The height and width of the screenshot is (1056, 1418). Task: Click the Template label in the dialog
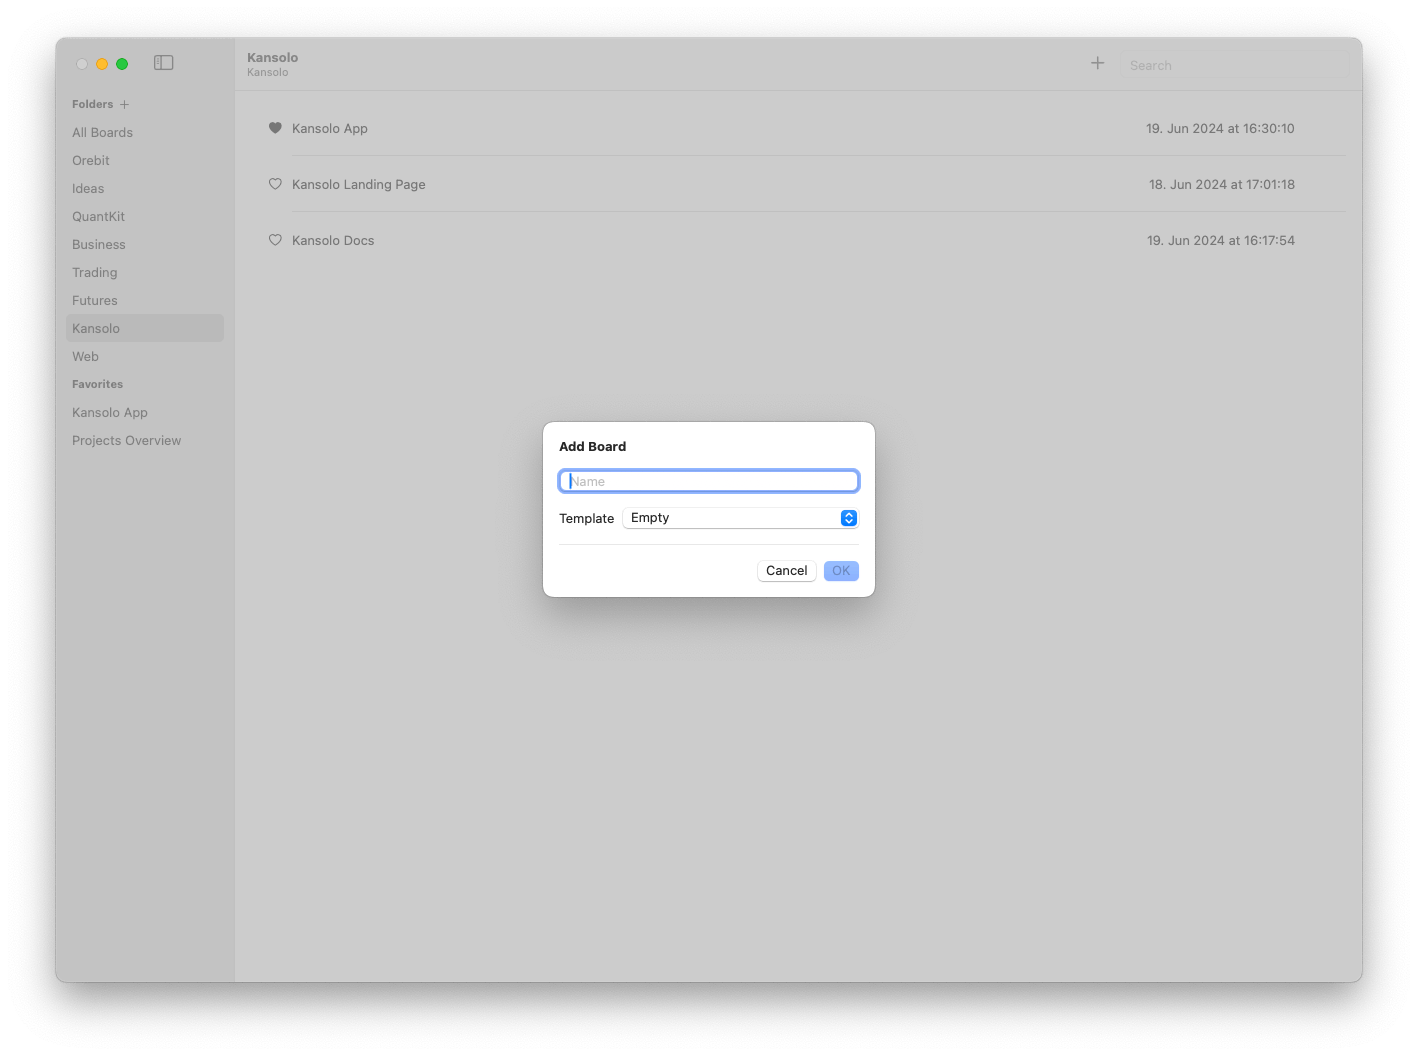586,518
